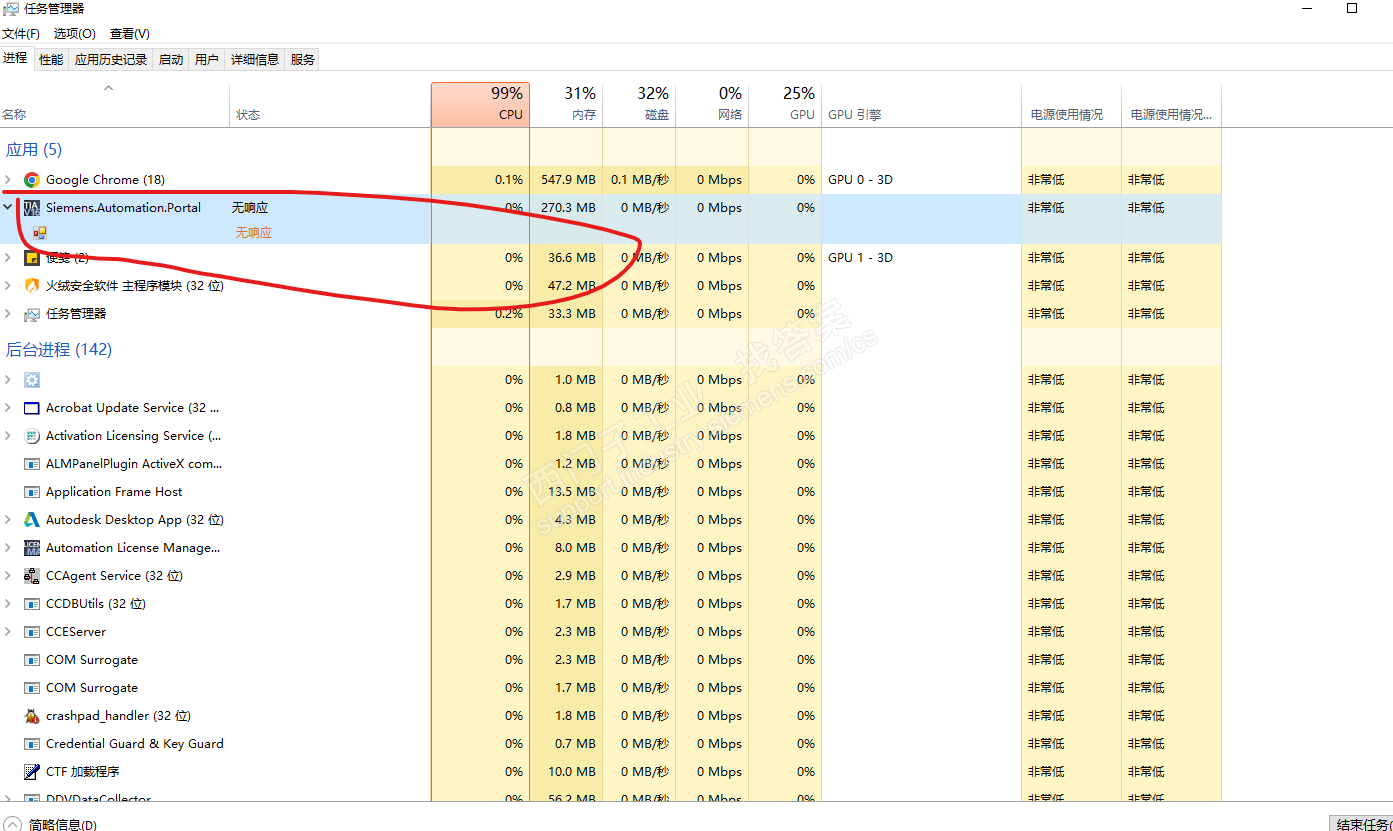Switch to the 用户 tab
The height and width of the screenshot is (831, 1393).
[x=207, y=60]
